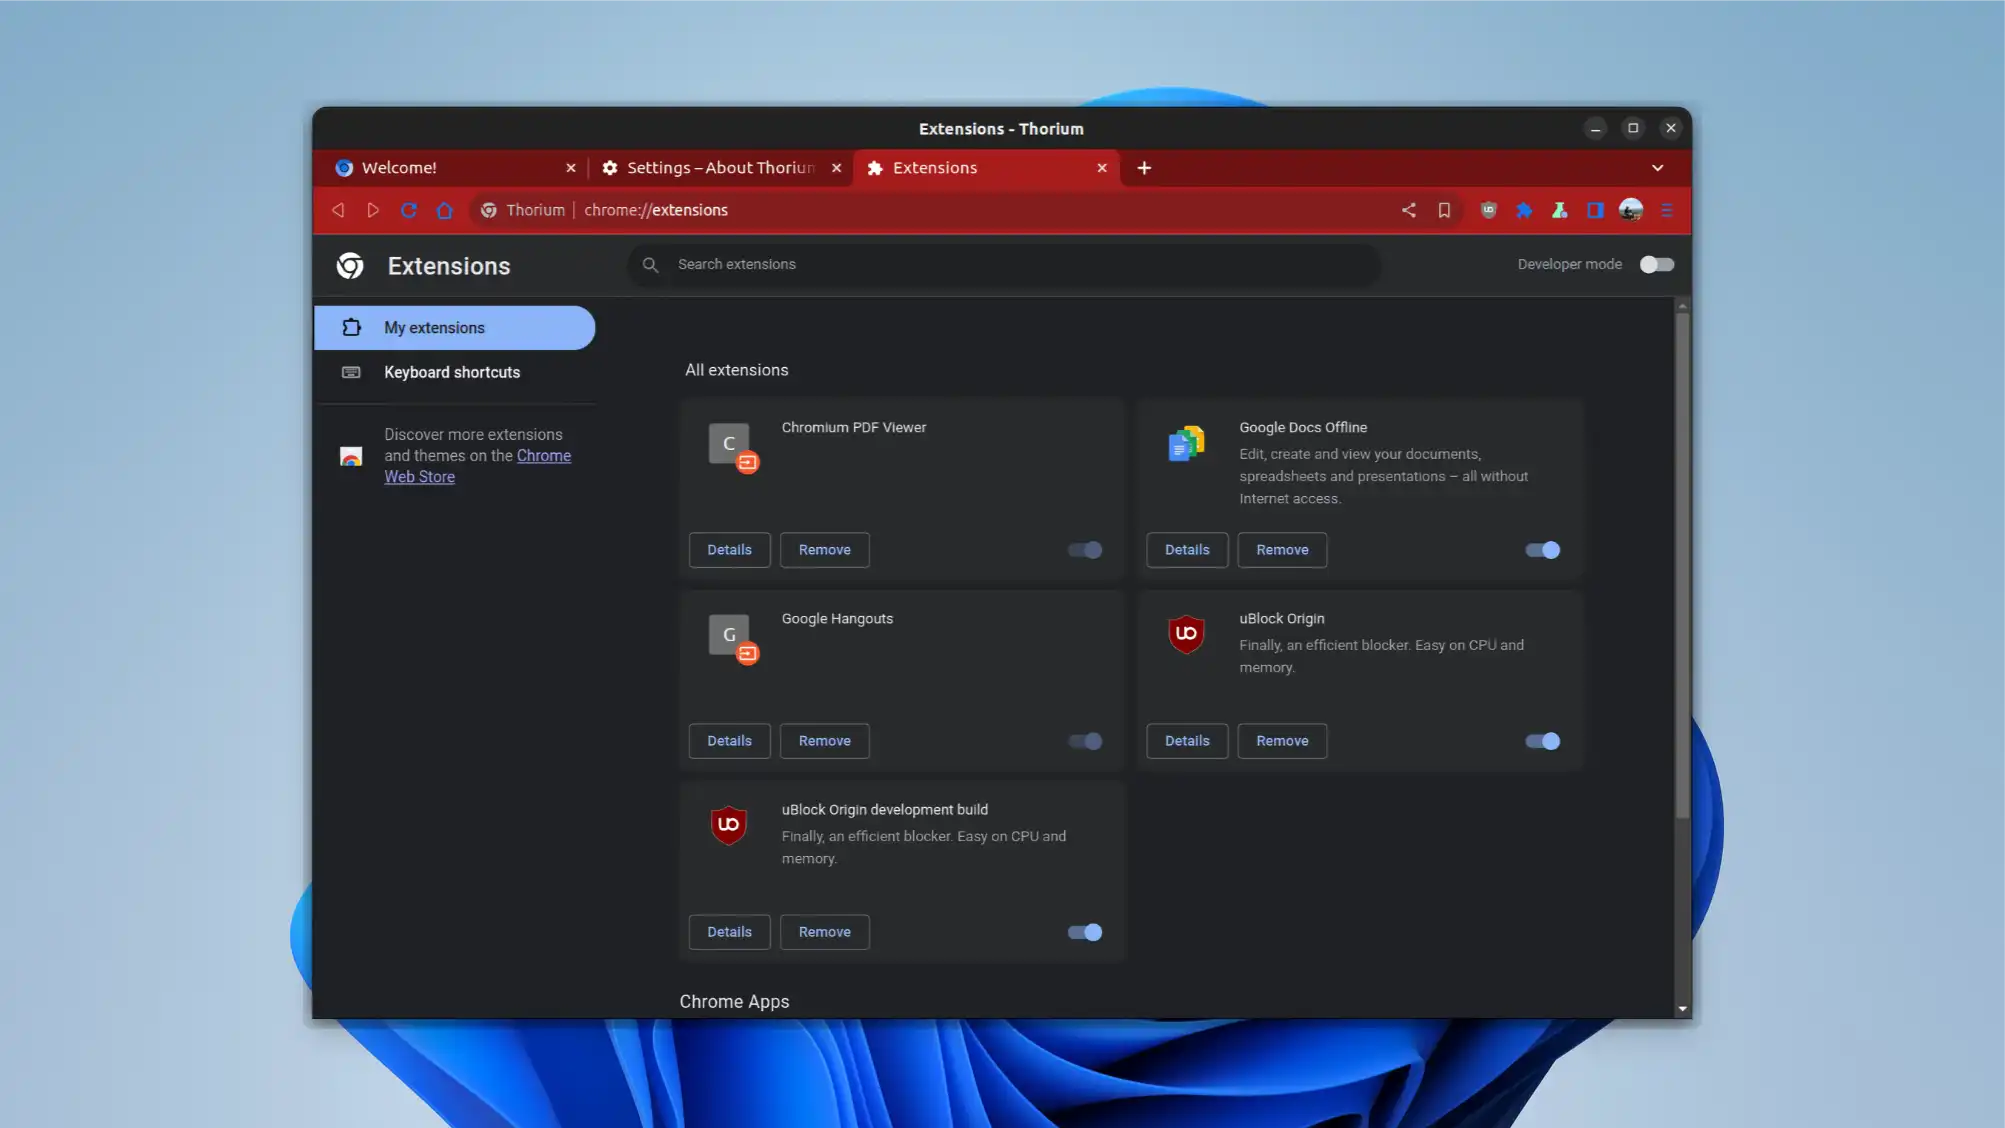
Task: Turn off the uBlock Origin development build toggle
Action: point(1083,931)
